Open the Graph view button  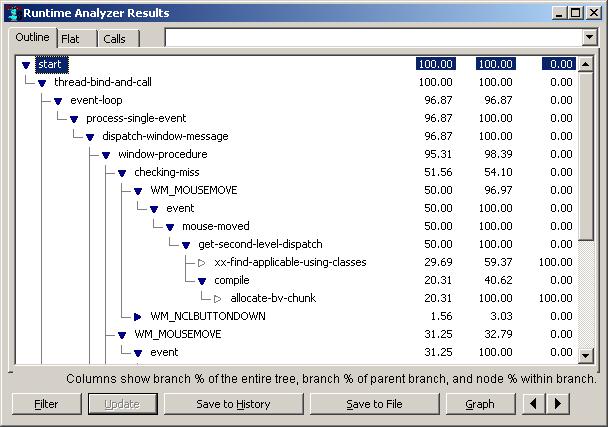pos(480,404)
